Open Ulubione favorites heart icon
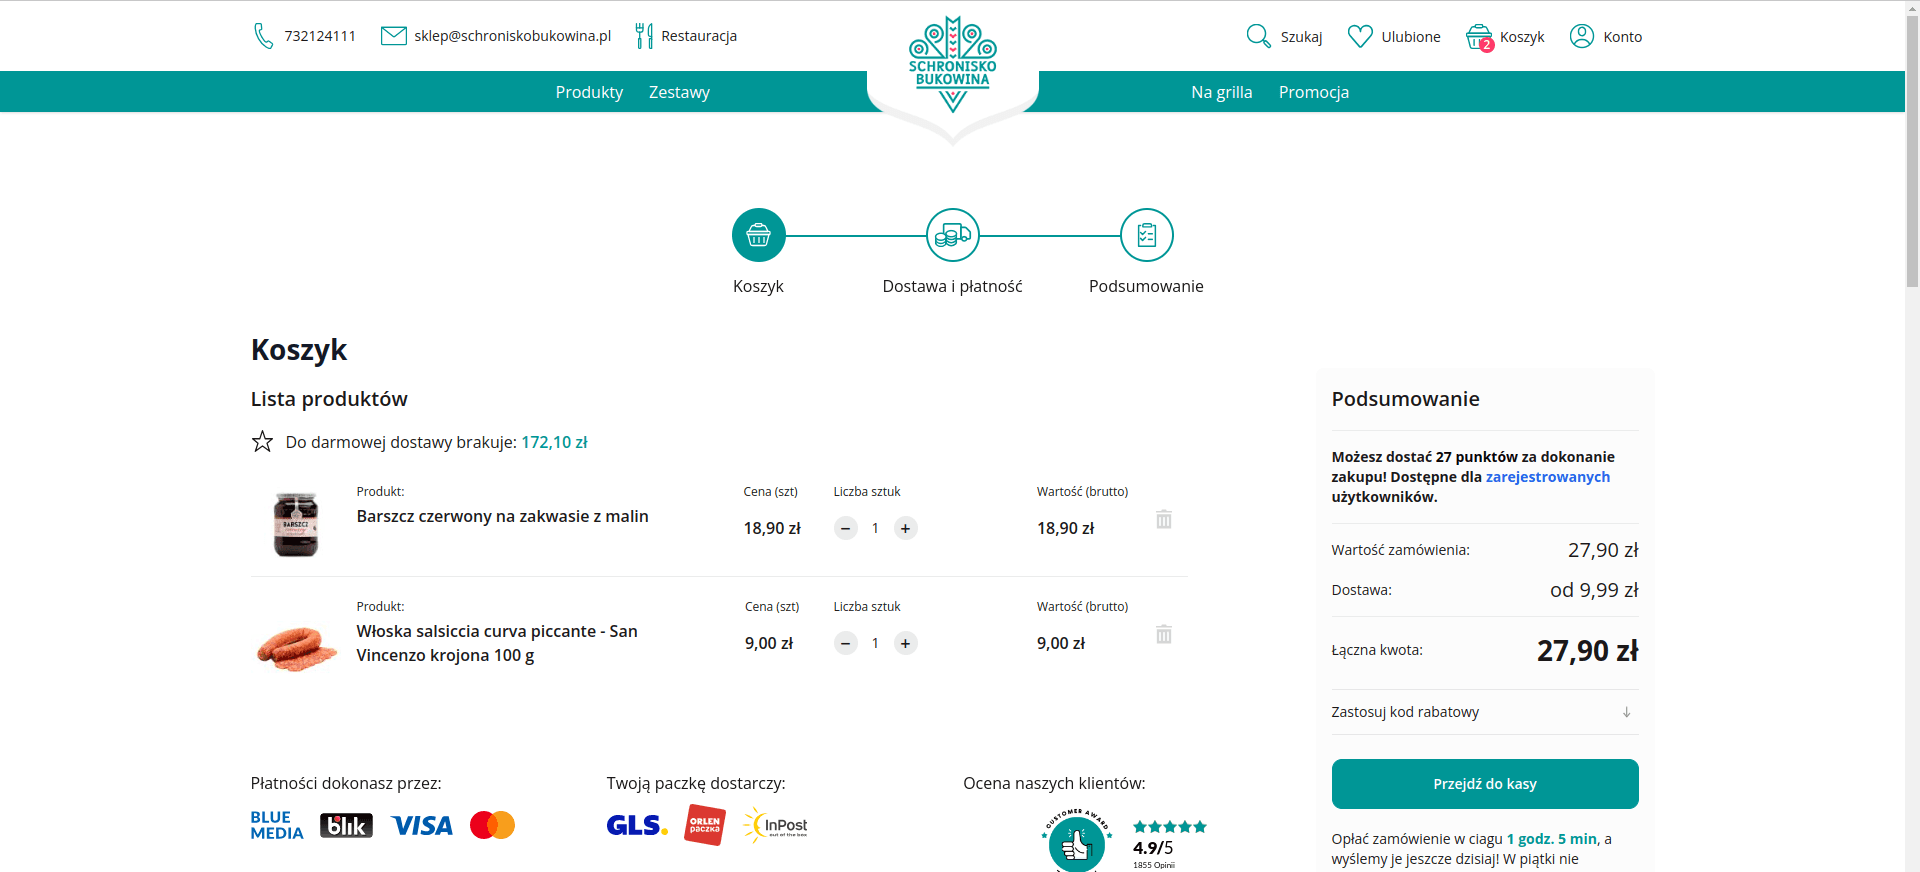Screen dimensions: 1920x872 tap(1360, 36)
